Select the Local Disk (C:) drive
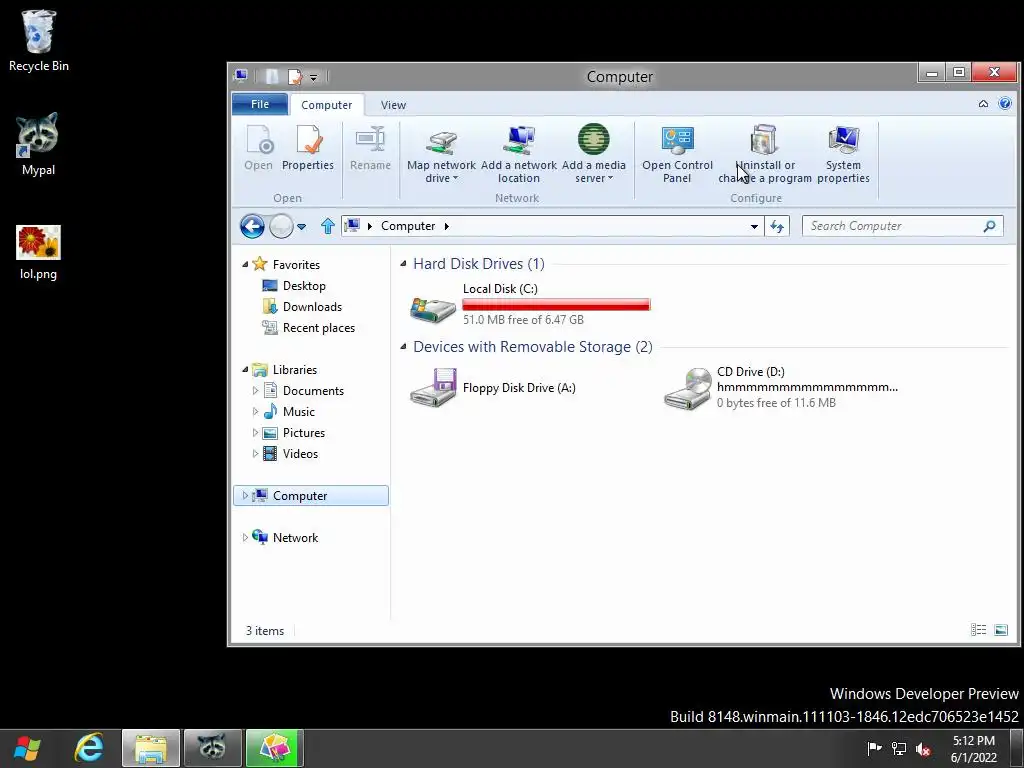The height and width of the screenshot is (768, 1024). [x=530, y=304]
